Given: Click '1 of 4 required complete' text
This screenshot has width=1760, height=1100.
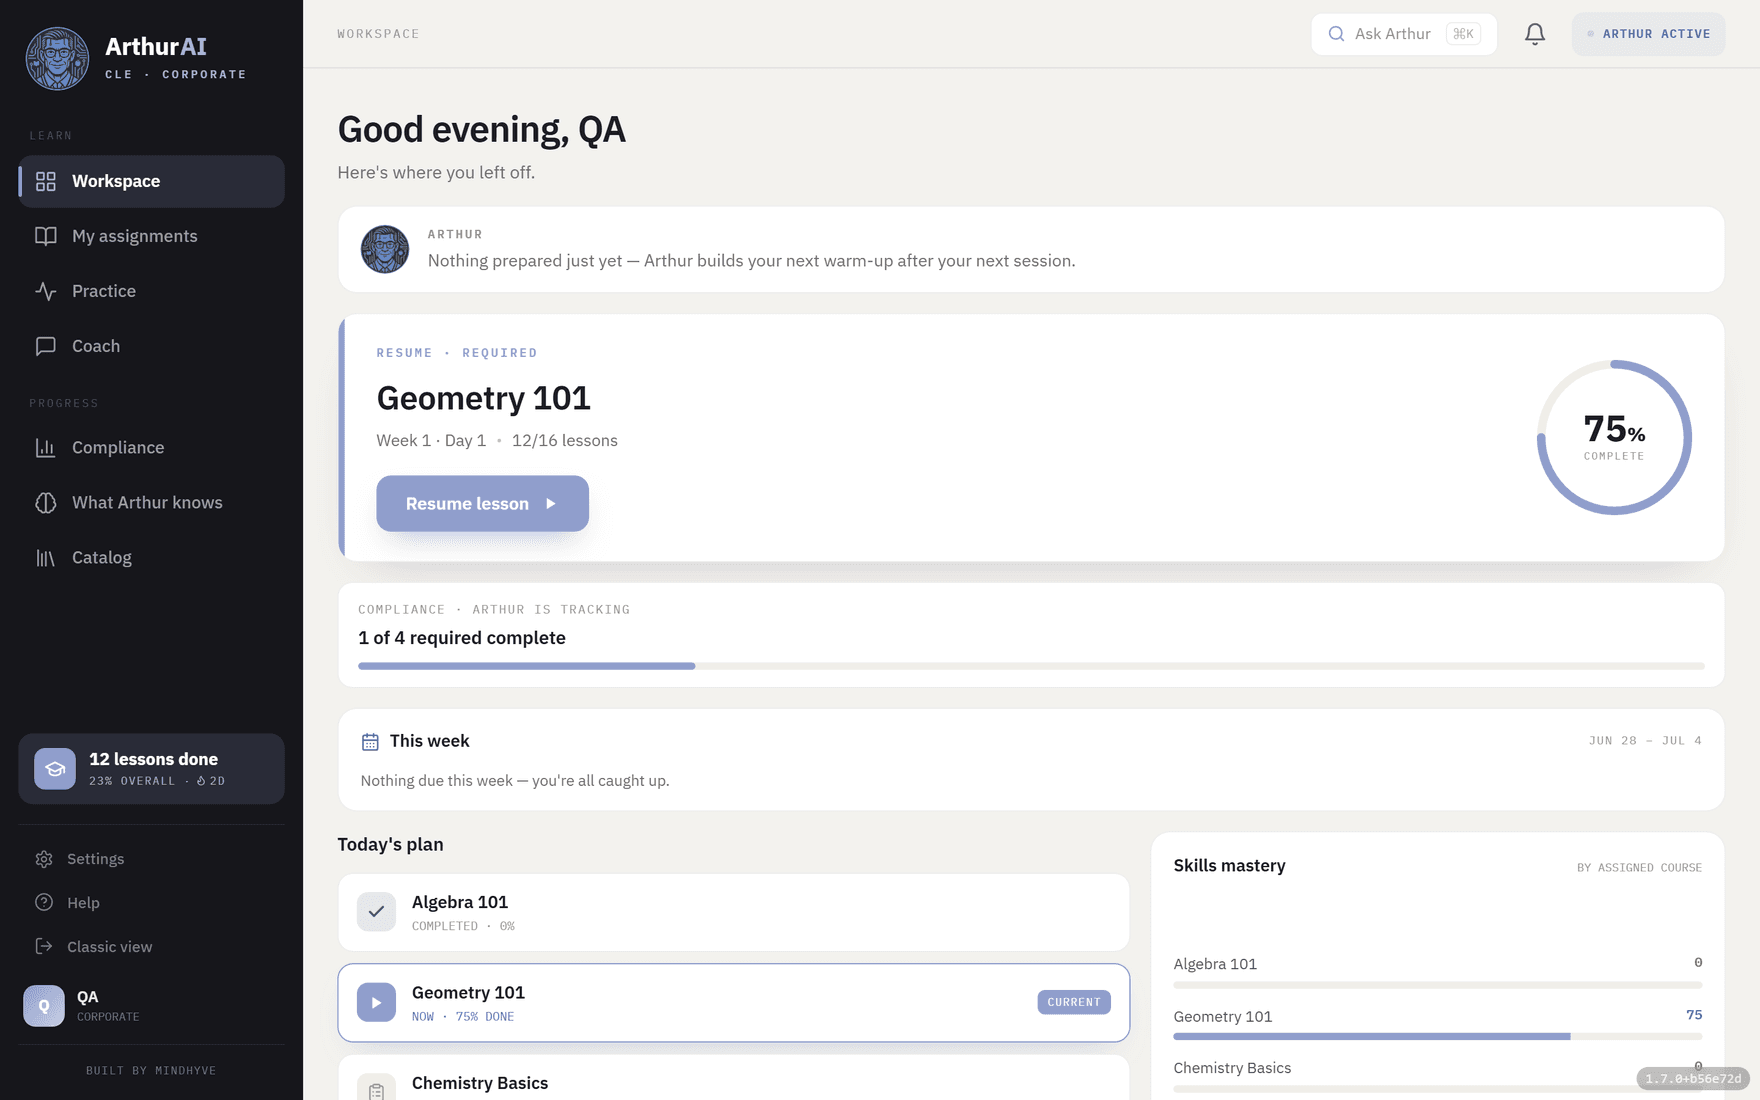Looking at the screenshot, I should tap(462, 638).
